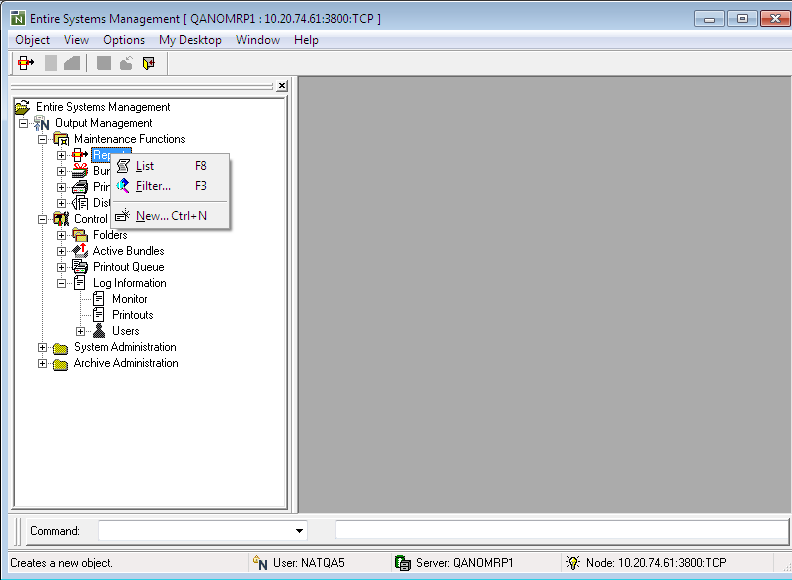The image size is (792, 580).
Task: Open the View menu
Action: (x=76, y=40)
